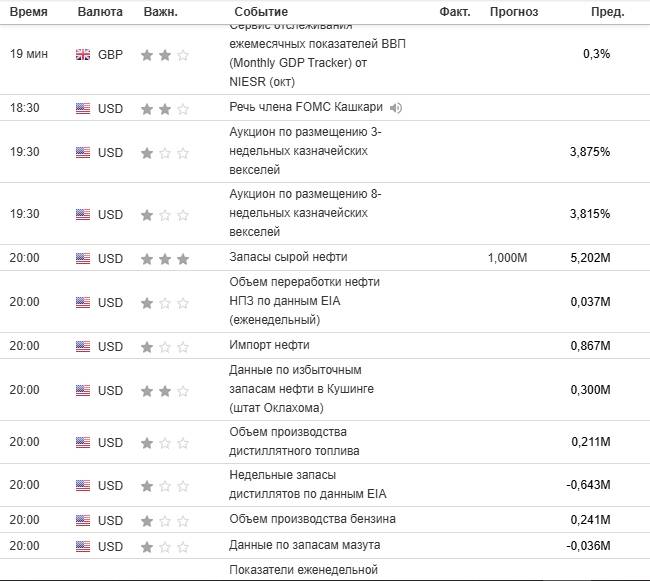The width and height of the screenshot is (650, 581).
Task: Open the Объем производства бензина event
Action: (312, 519)
